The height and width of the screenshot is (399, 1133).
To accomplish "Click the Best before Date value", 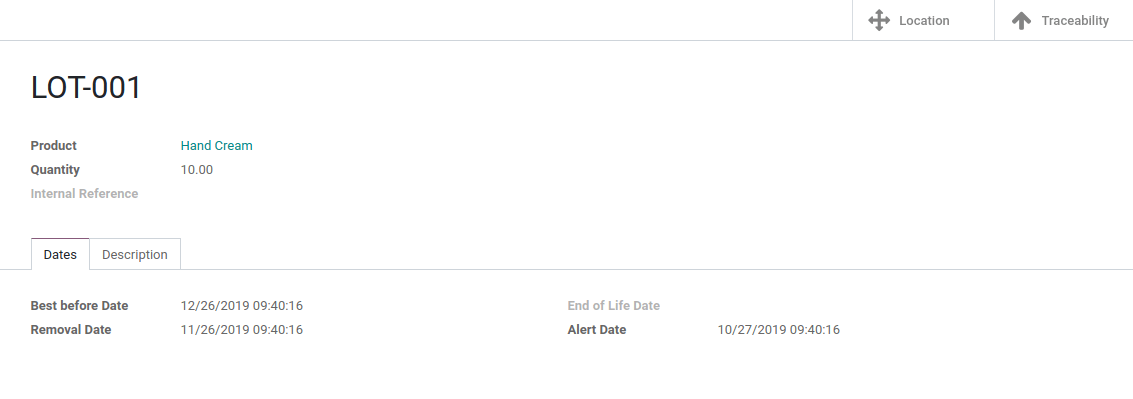I will tap(241, 306).
